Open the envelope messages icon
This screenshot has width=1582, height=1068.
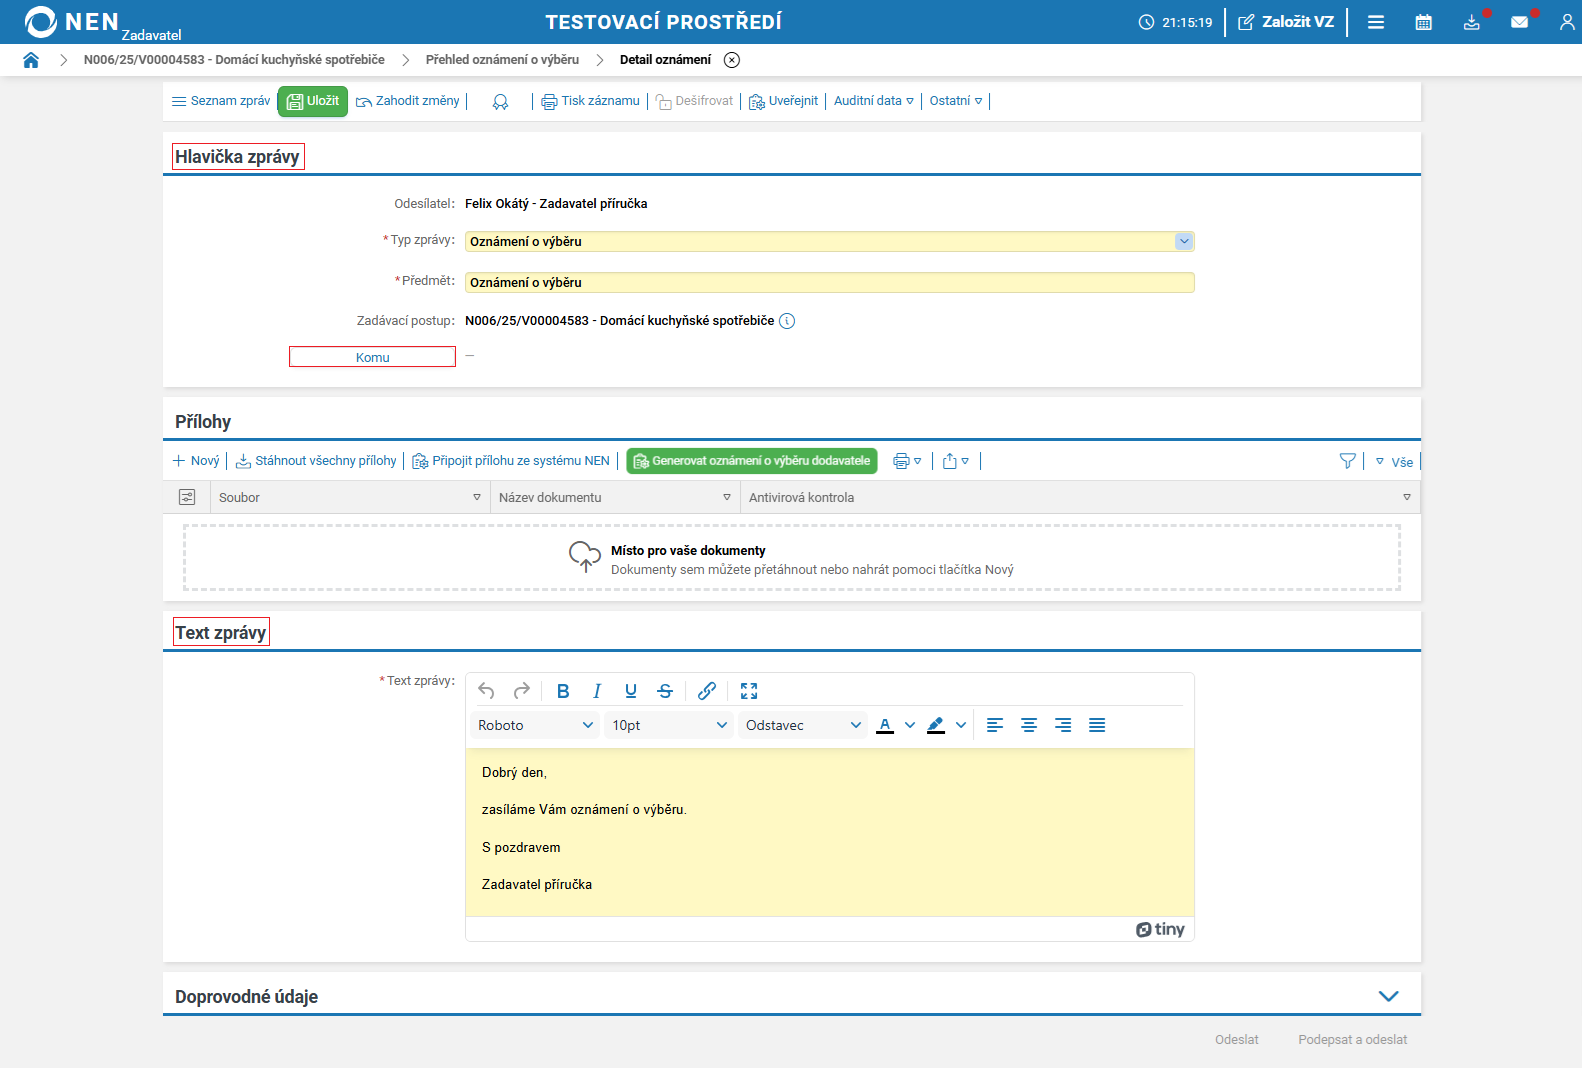(x=1519, y=22)
